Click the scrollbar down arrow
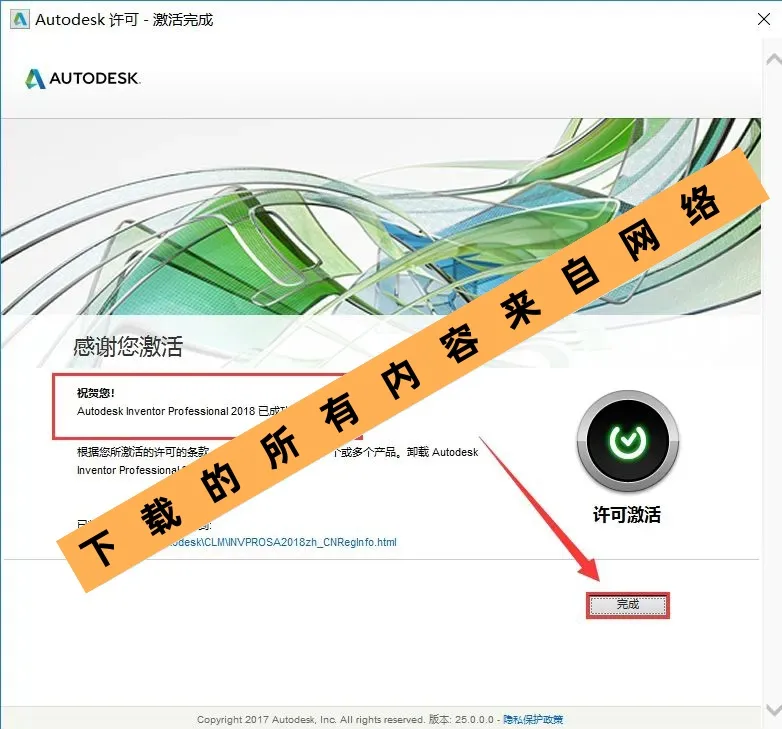This screenshot has width=782, height=730. [x=774, y=710]
